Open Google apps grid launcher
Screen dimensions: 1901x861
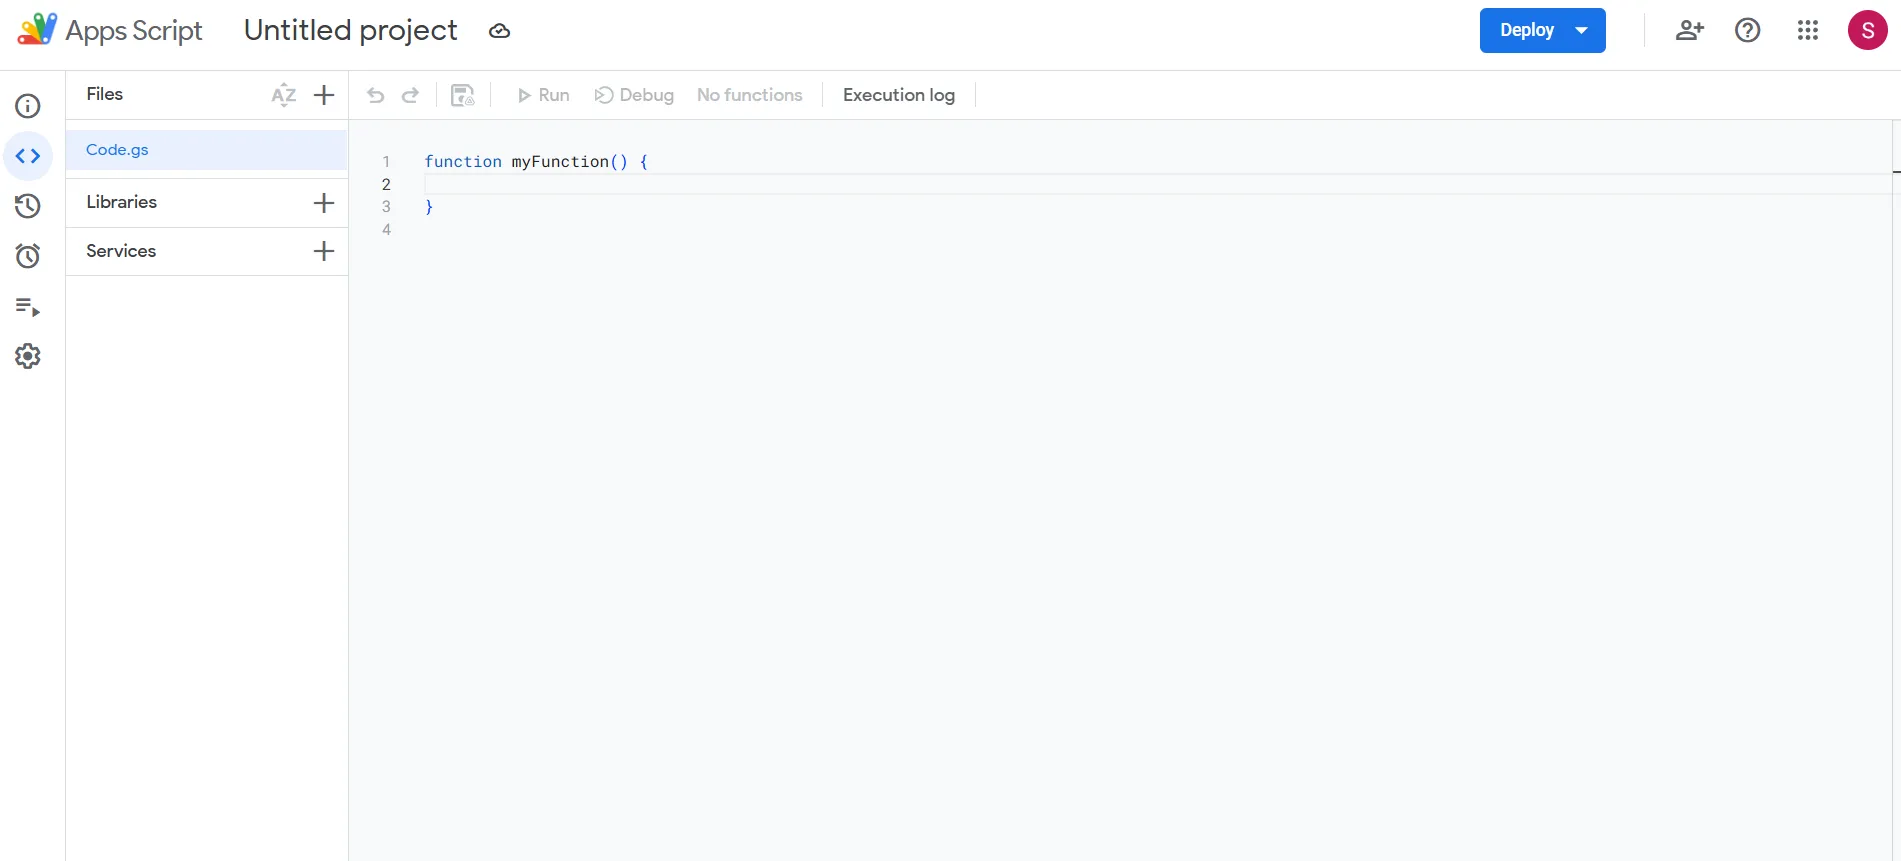1808,30
